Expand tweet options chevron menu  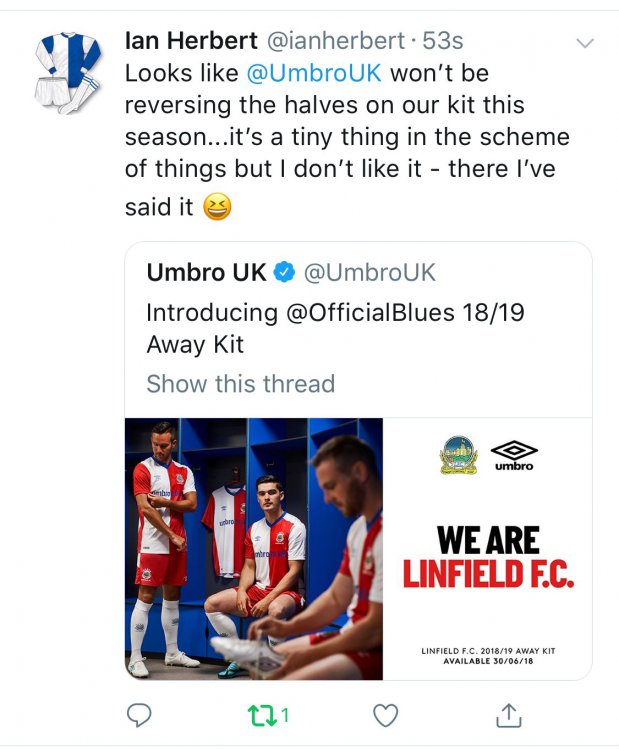coord(586,43)
